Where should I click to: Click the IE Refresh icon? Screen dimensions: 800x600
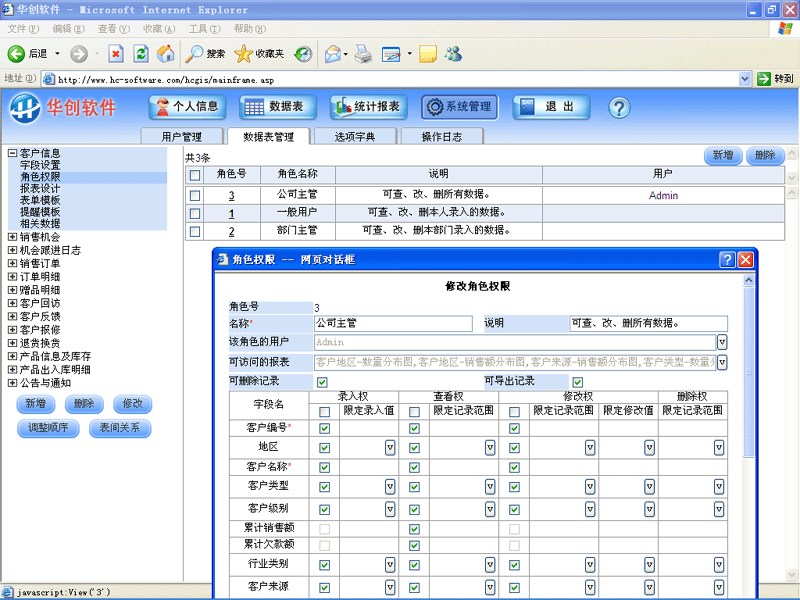tap(141, 54)
